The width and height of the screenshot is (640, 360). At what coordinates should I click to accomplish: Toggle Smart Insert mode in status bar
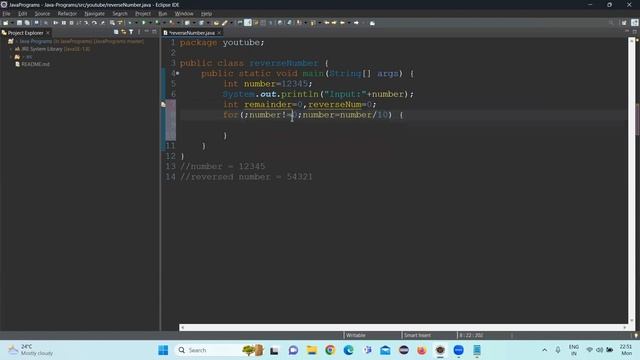coord(418,336)
